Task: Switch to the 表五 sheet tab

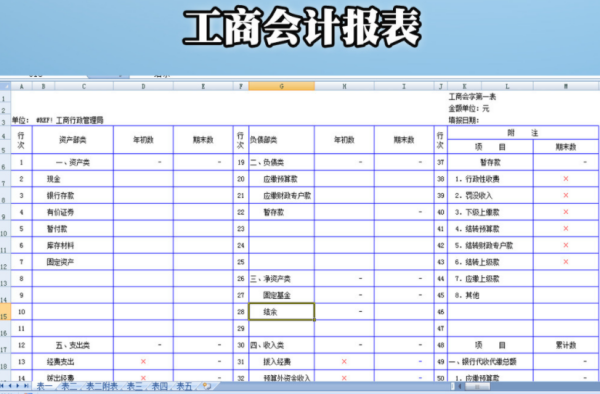Action: [184, 386]
